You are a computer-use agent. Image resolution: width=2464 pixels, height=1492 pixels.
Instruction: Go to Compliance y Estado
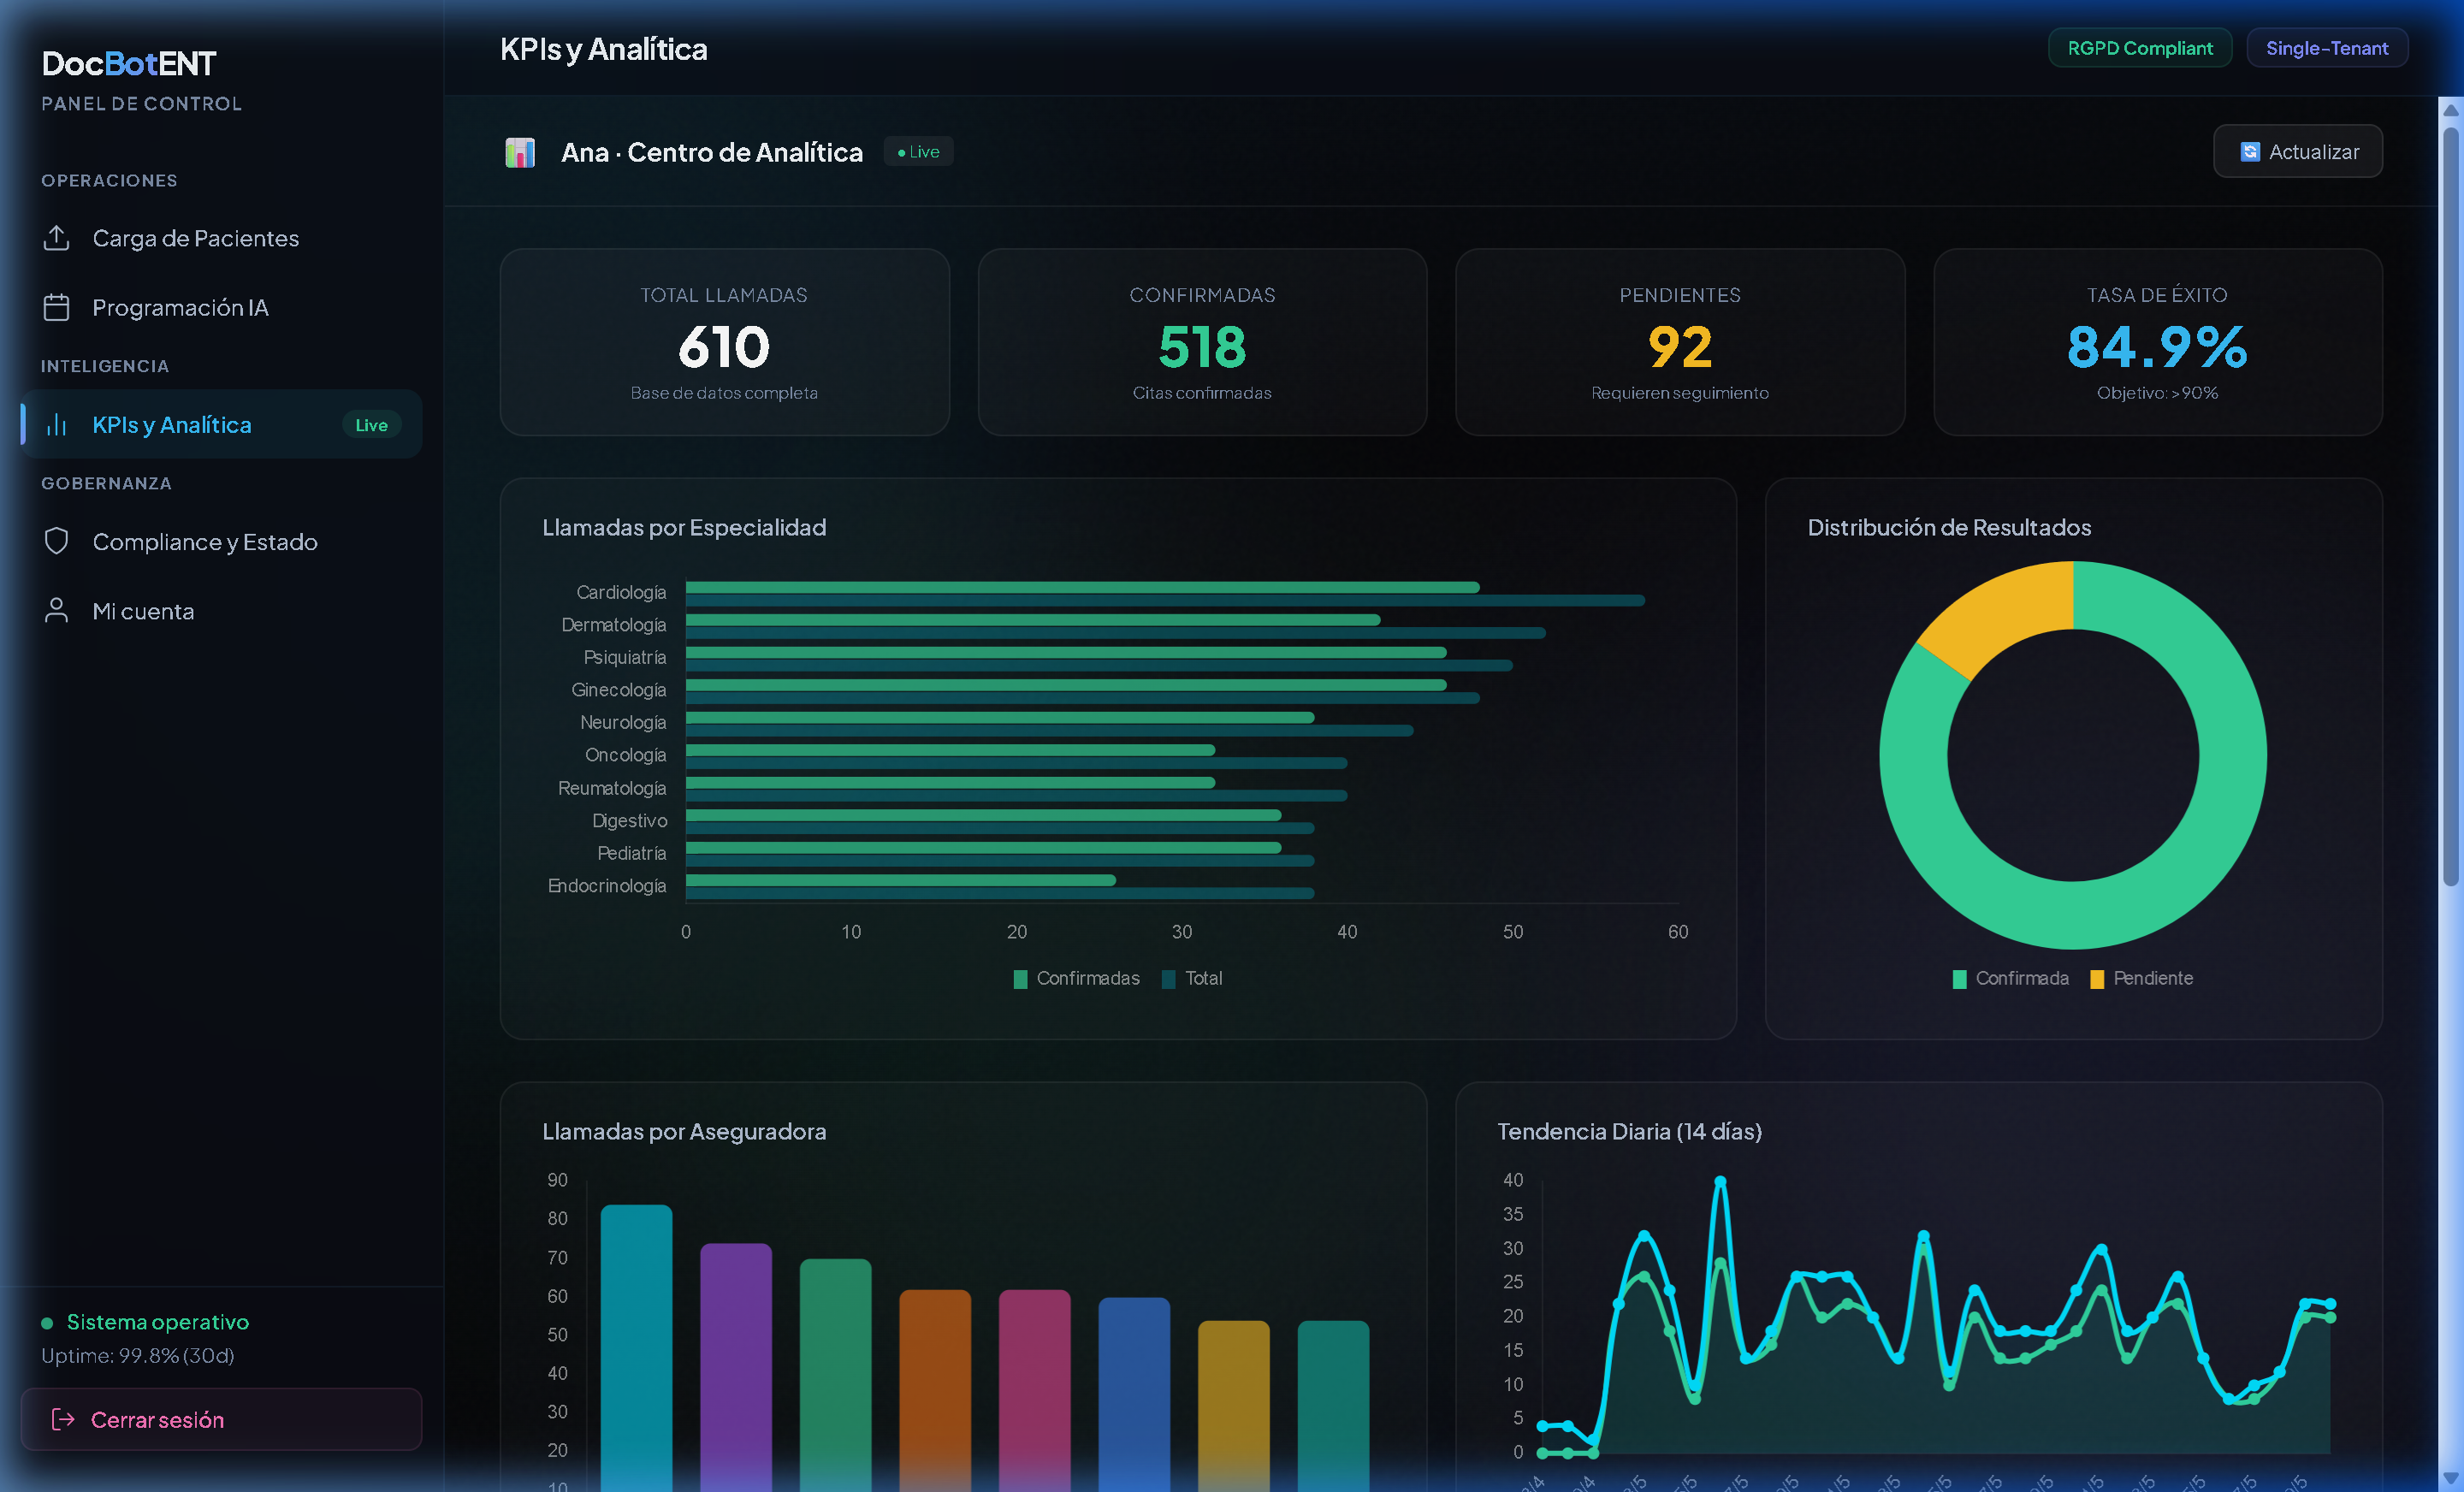click(220, 541)
